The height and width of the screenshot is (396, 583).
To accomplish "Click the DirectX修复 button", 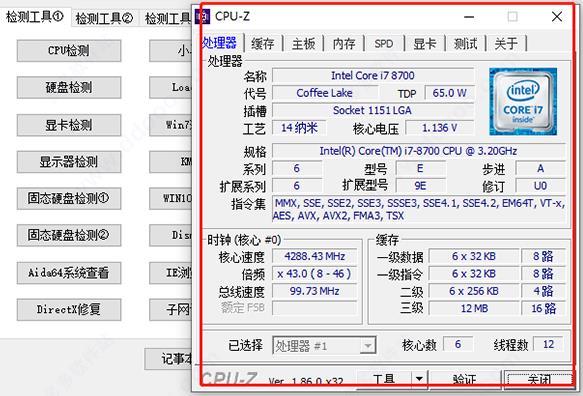I will pyautogui.click(x=69, y=309).
